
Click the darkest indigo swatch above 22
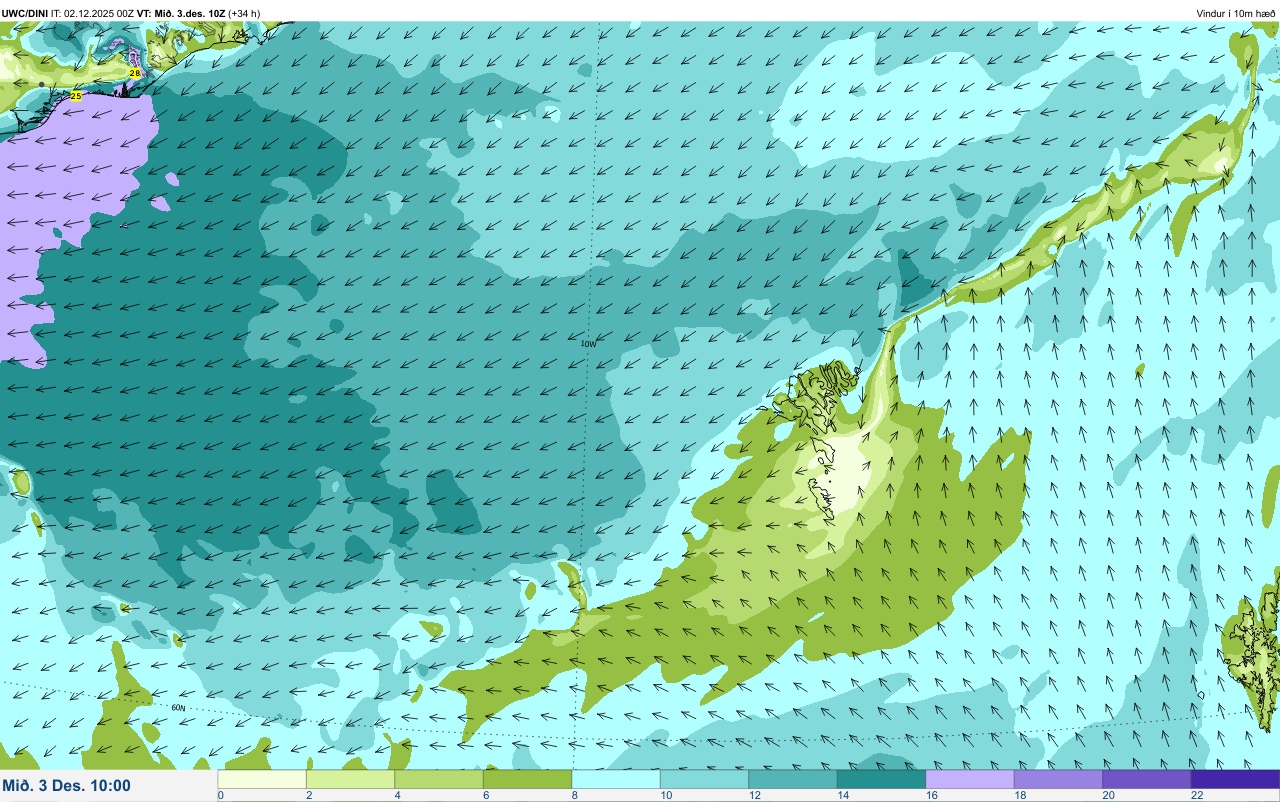tap(1235, 779)
